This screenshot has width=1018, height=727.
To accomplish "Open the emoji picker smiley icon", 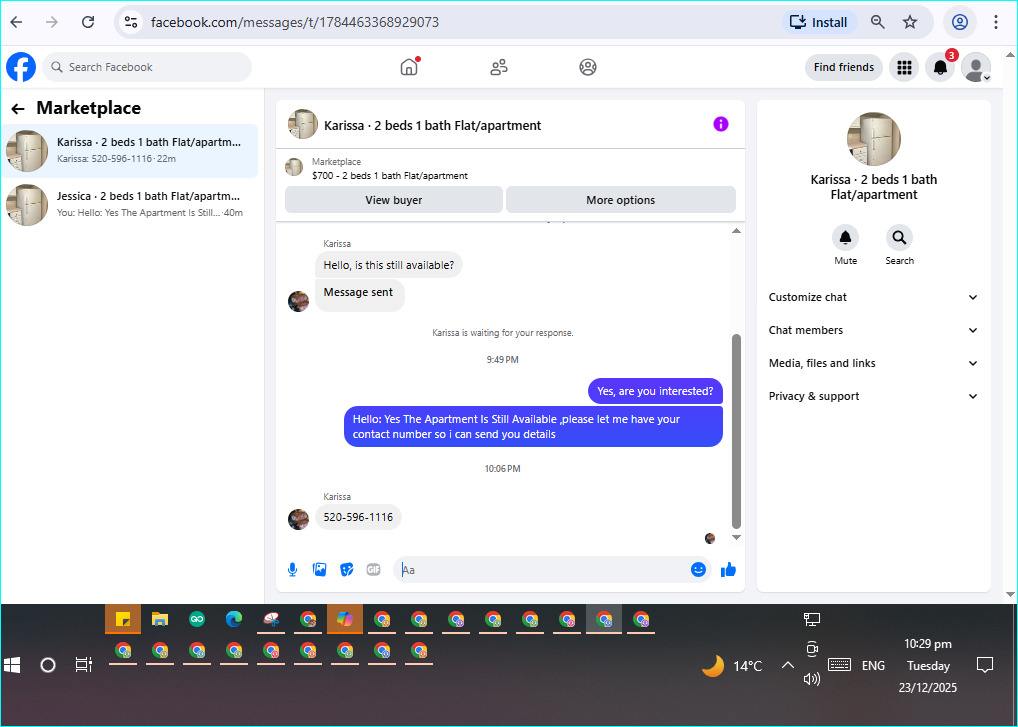I will [699, 570].
